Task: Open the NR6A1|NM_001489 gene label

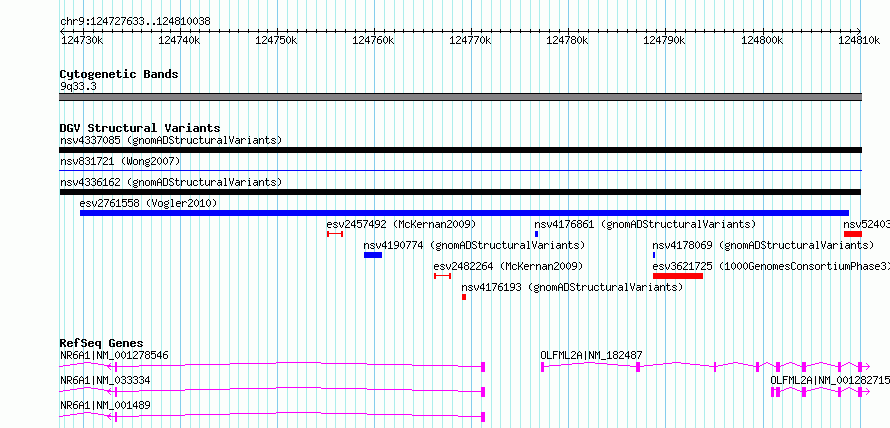Action: [105, 405]
